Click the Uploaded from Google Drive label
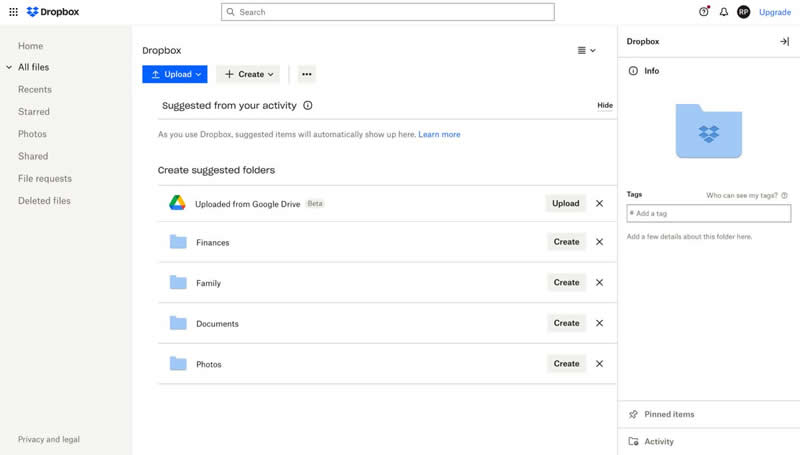800x455 pixels. [x=247, y=204]
